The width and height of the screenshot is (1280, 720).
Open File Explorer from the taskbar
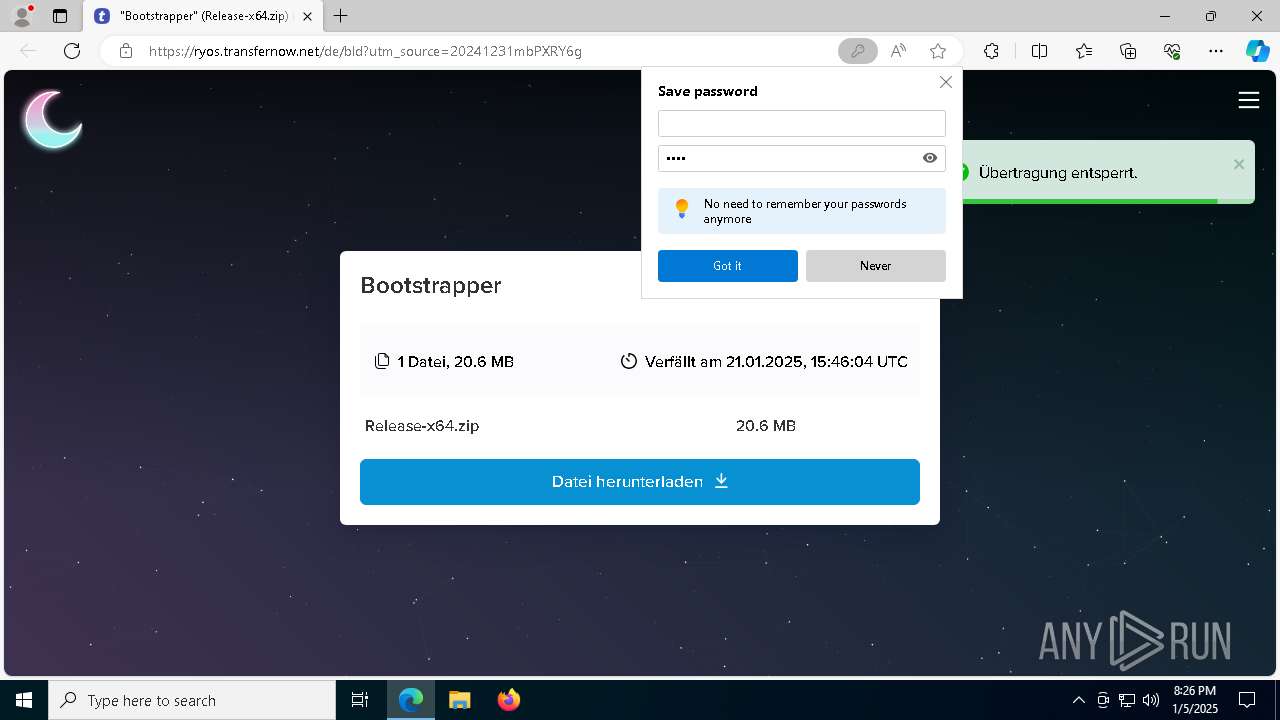(459, 700)
